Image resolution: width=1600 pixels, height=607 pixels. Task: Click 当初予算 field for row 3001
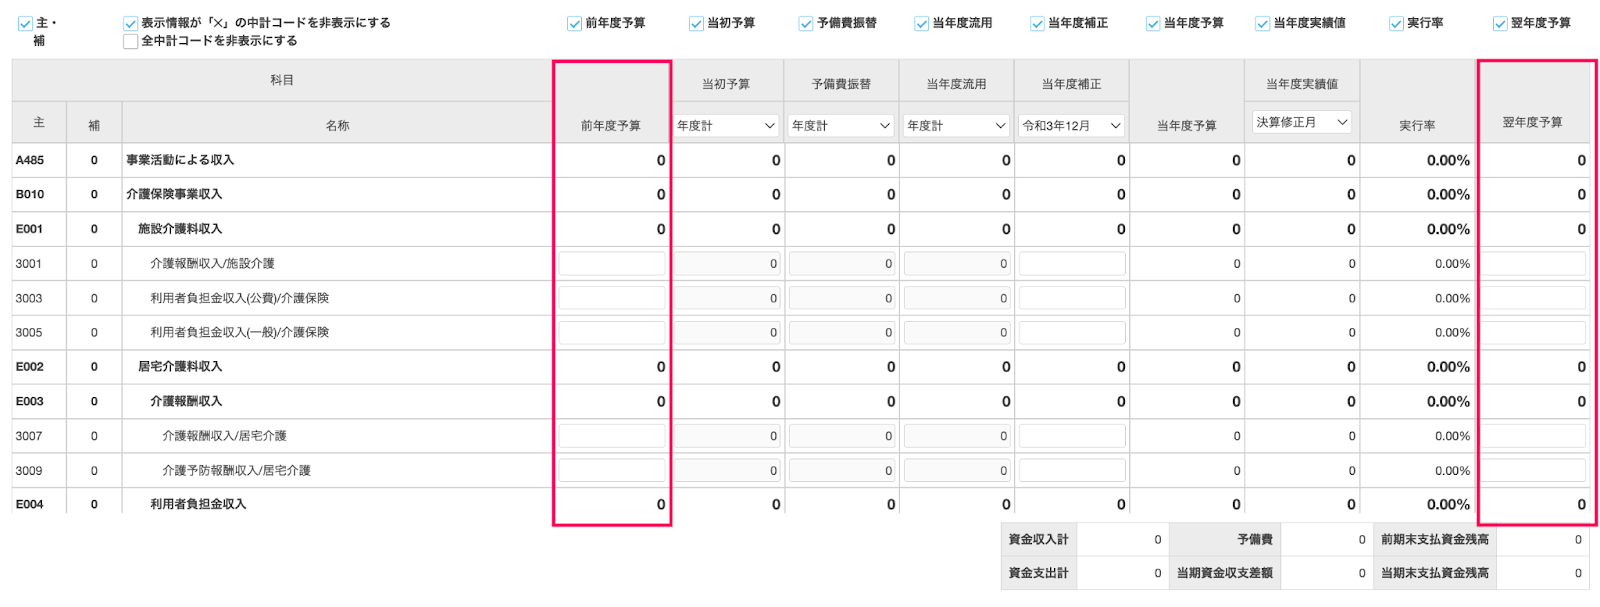point(727,264)
